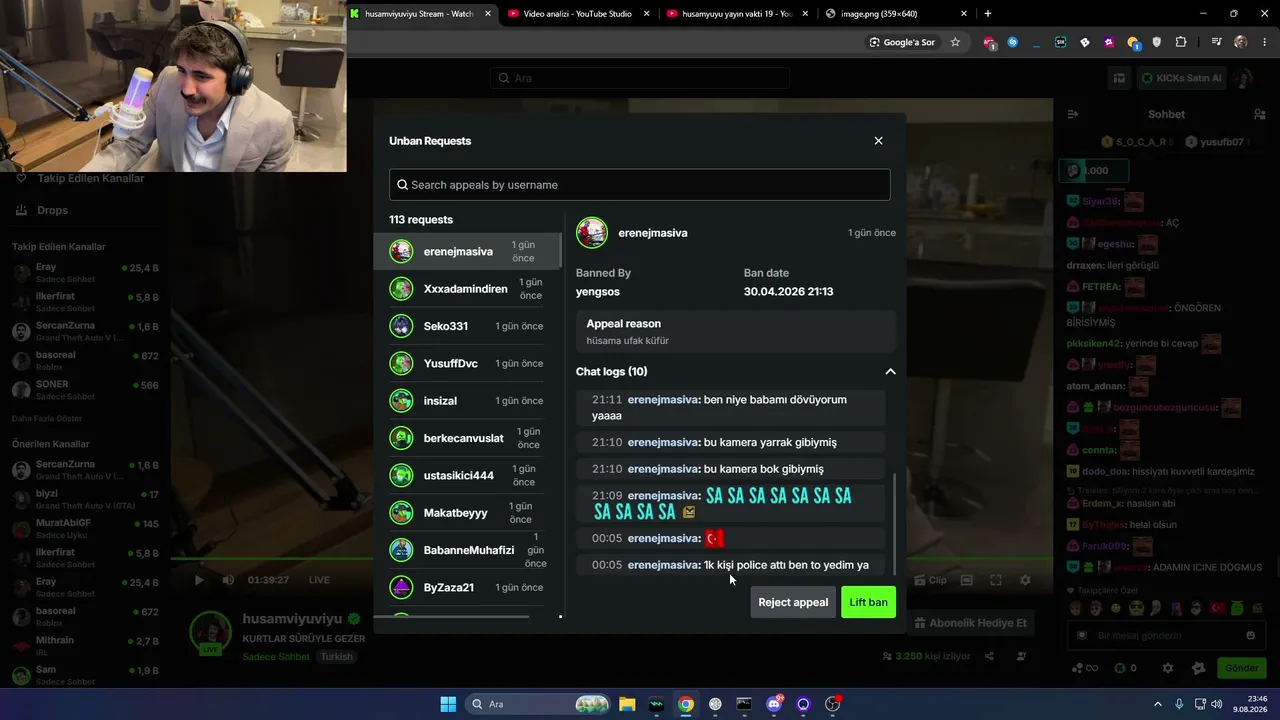
Task: Click the chat message input
Action: point(1165,635)
